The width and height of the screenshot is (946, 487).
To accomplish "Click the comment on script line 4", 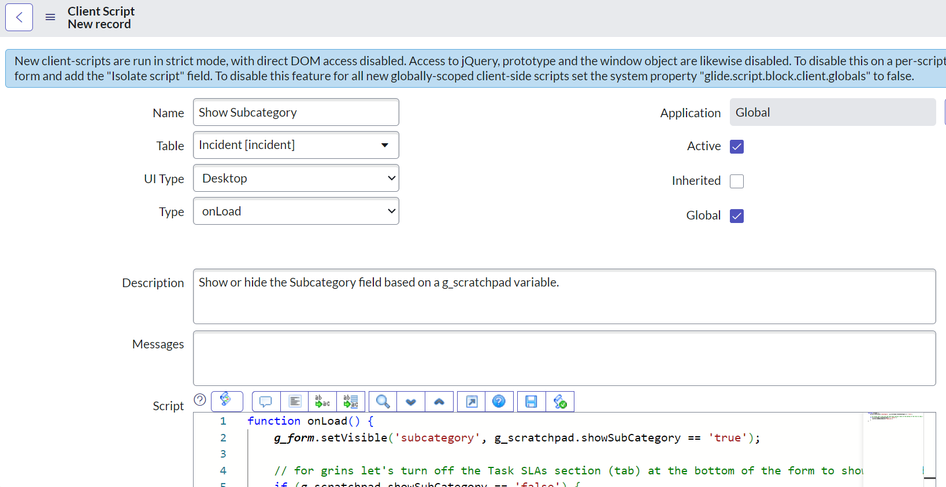I will click(x=568, y=471).
